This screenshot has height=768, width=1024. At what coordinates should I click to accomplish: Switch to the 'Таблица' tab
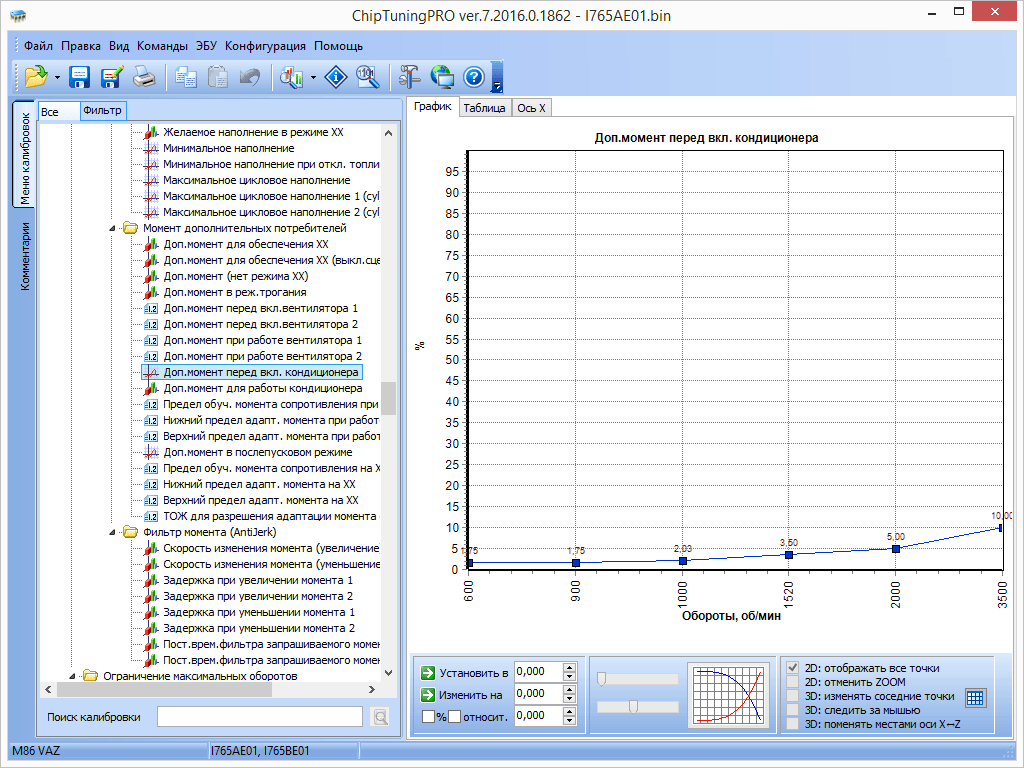pos(484,108)
